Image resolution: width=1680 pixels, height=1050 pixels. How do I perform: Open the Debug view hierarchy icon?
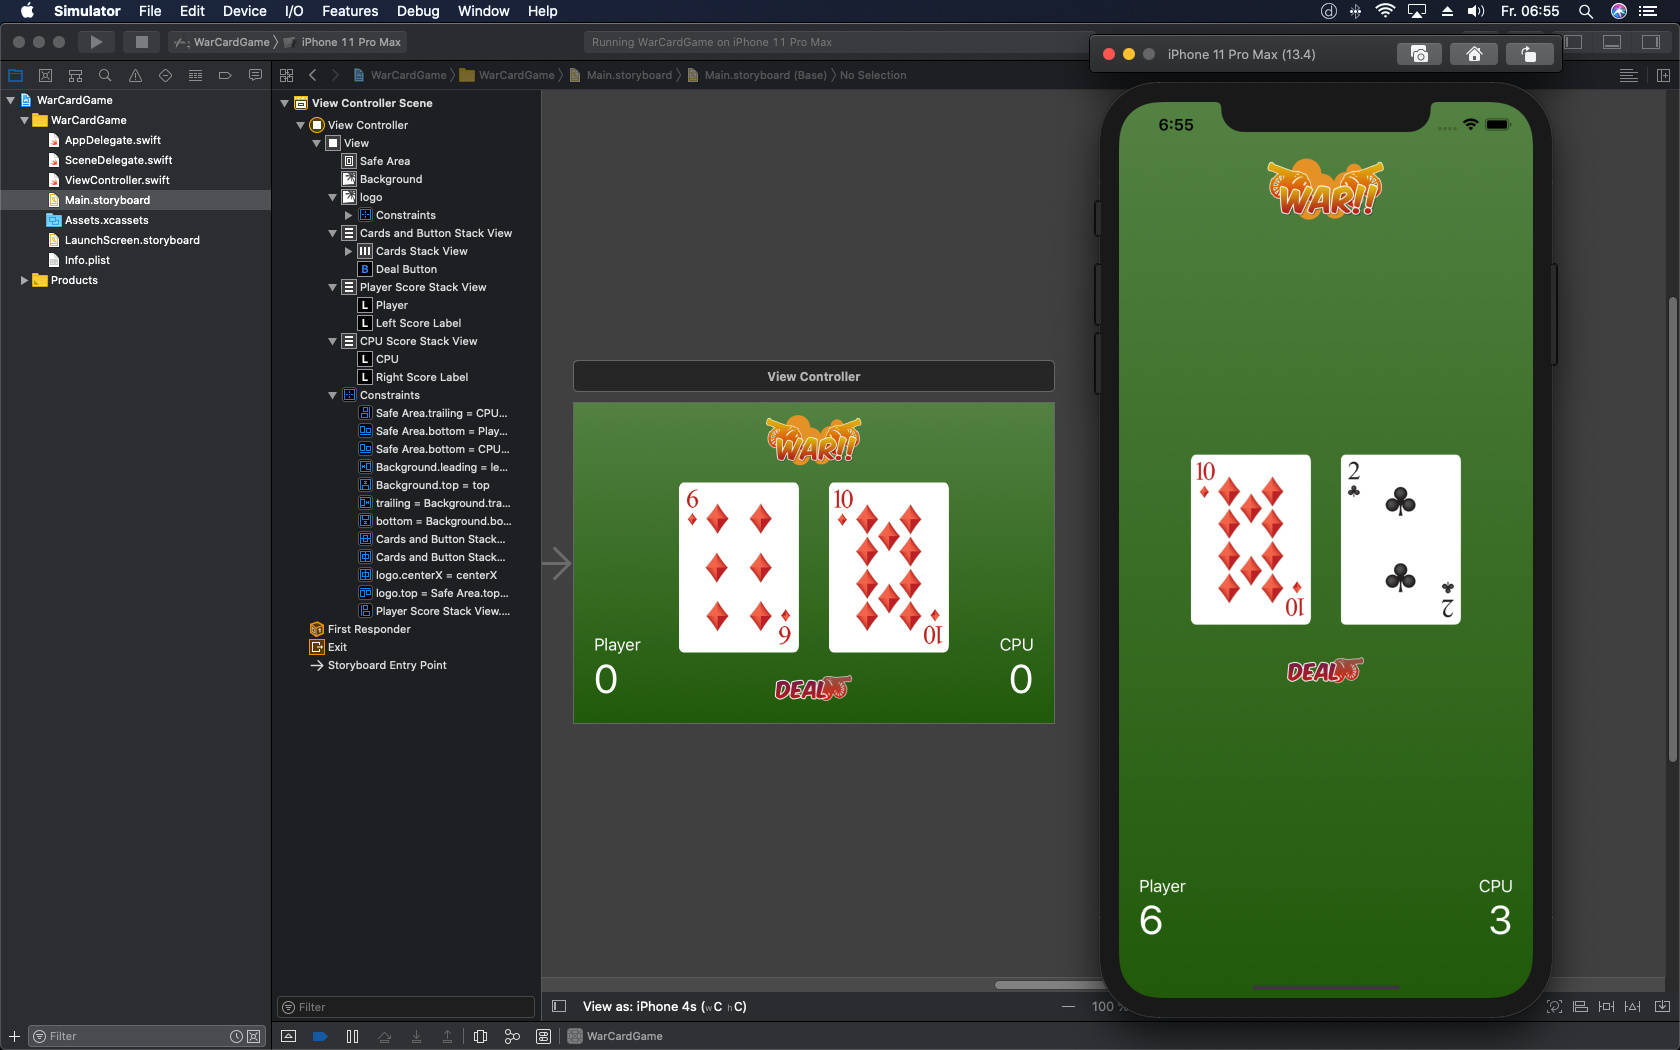click(x=480, y=1036)
